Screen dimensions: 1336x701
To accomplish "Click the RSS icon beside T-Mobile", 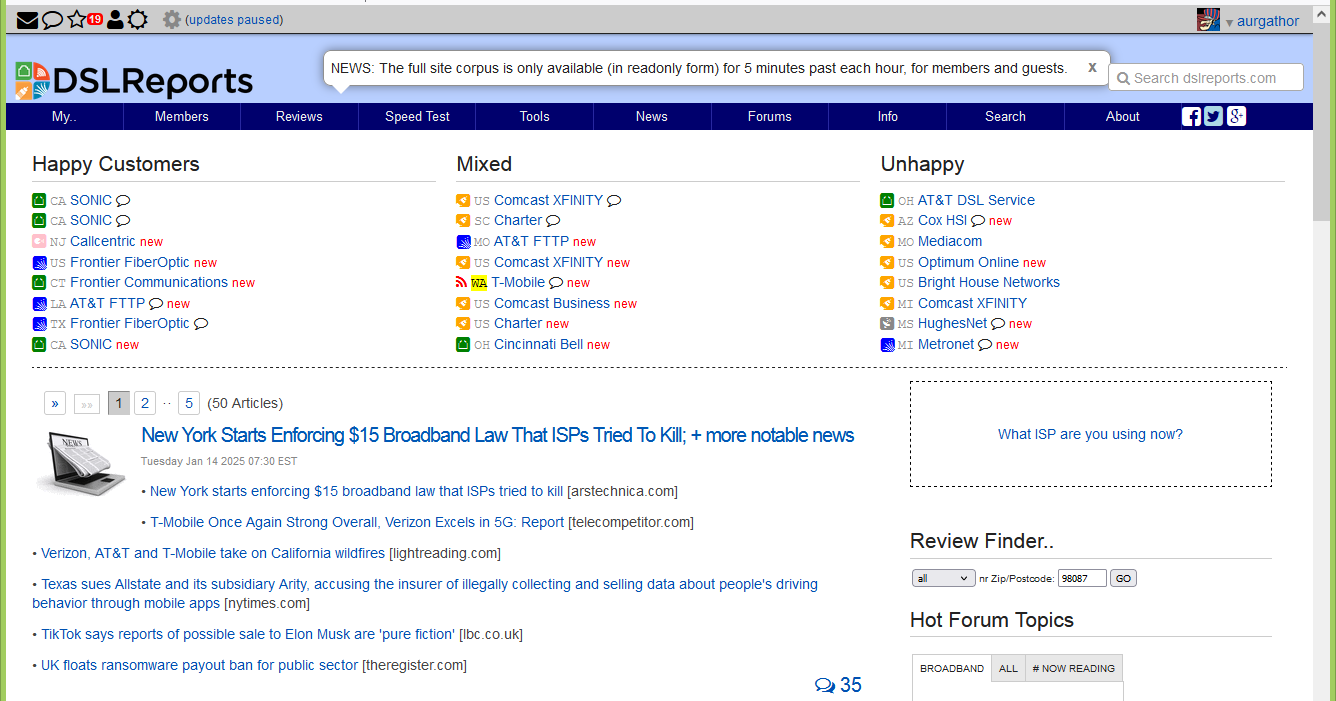I will (x=461, y=282).
